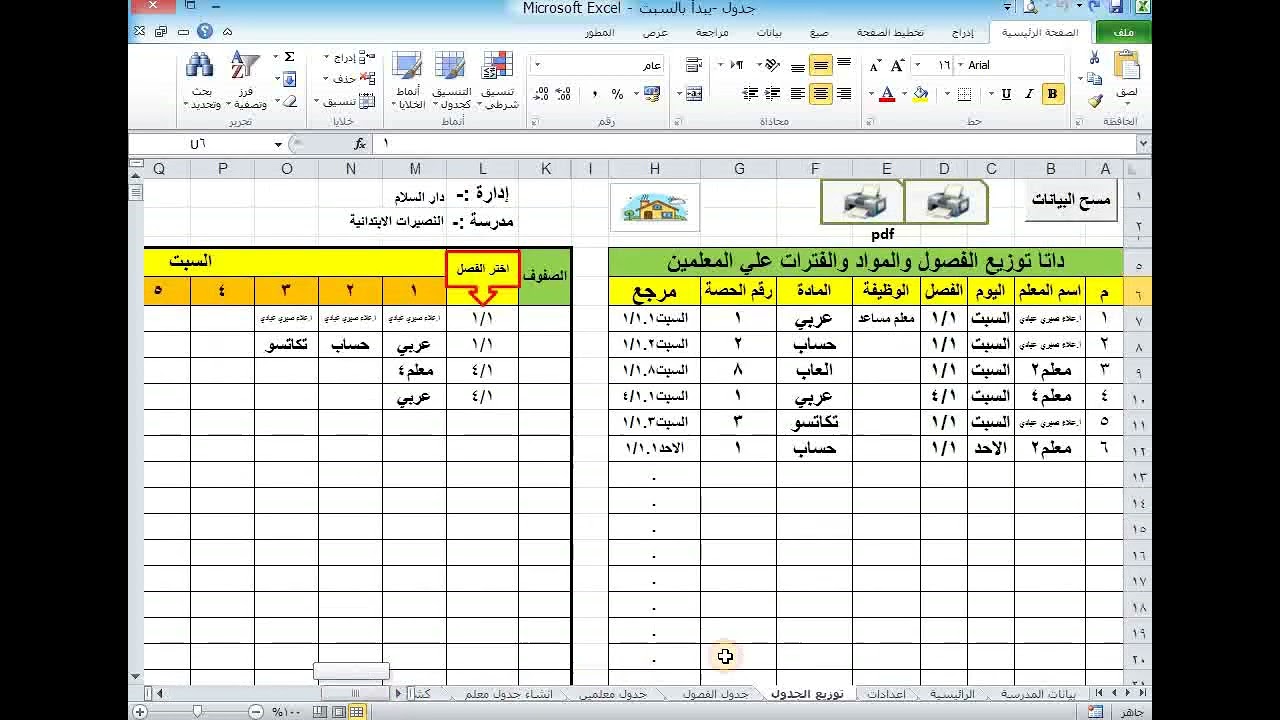Toggle Bold formatting button

point(1052,94)
